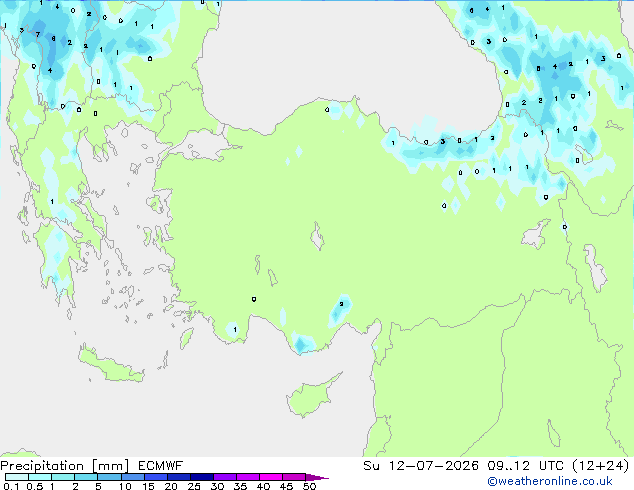Click the 25–30 mm navy legend swatch

(201, 477)
